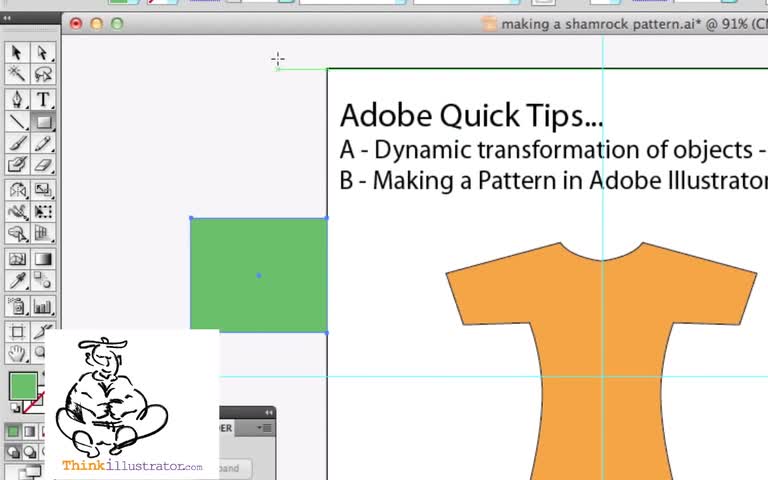Image resolution: width=768 pixels, height=480 pixels.
Task: Reset to default fill and stroke
Action: (15, 408)
